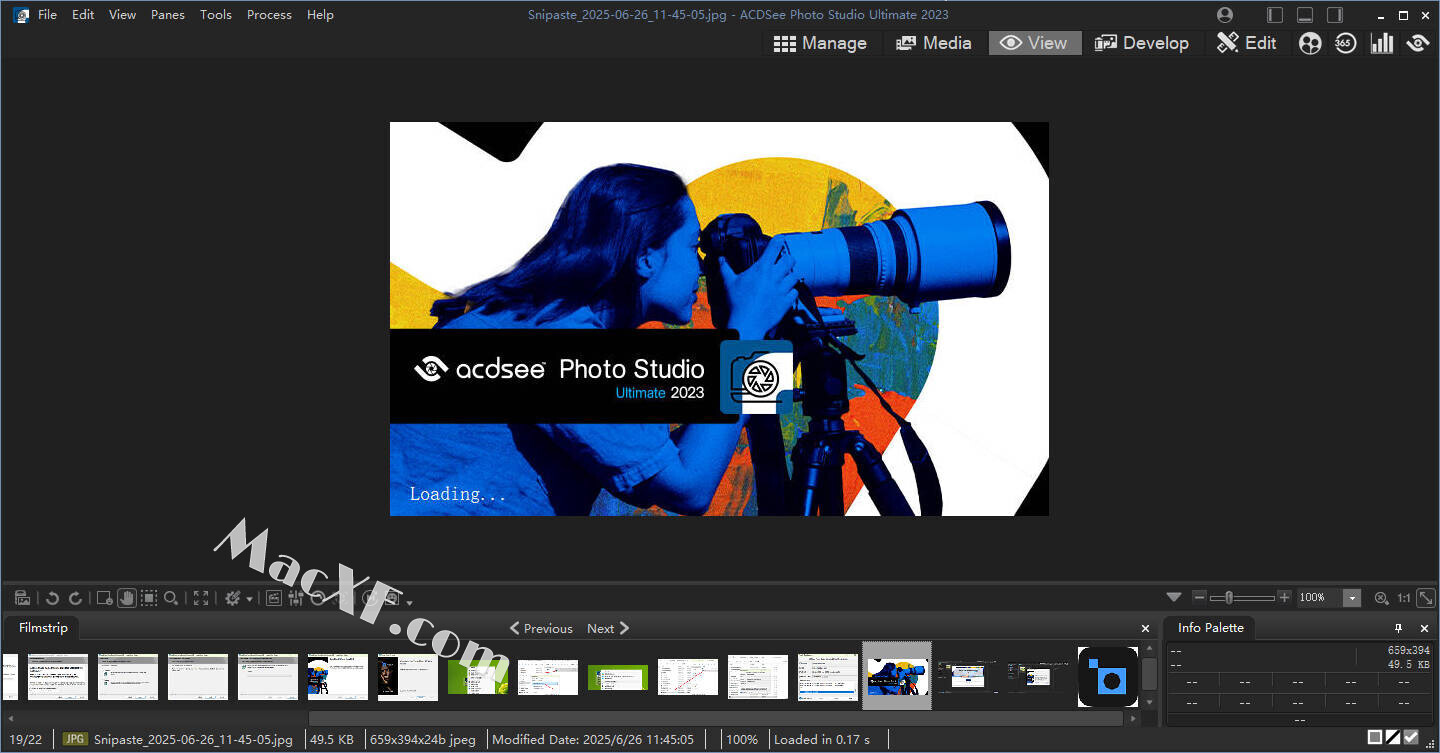The height and width of the screenshot is (753, 1440).
Task: Go to the Next image
Action: 608,628
